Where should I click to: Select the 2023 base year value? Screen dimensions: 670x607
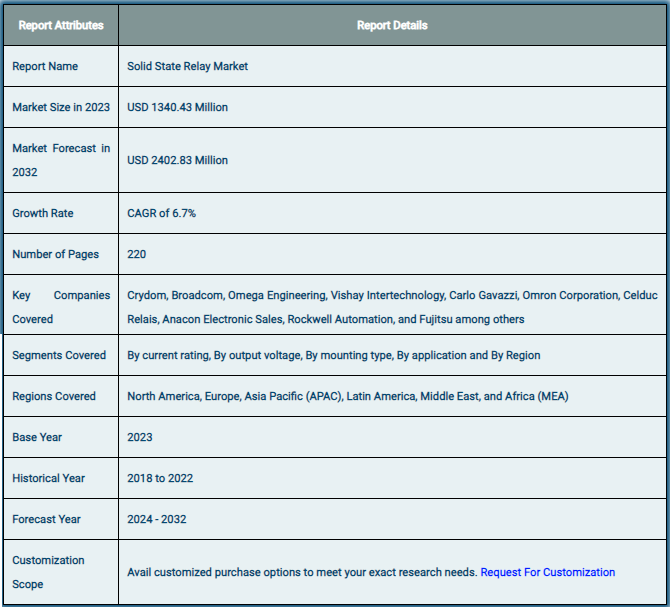tap(140, 437)
